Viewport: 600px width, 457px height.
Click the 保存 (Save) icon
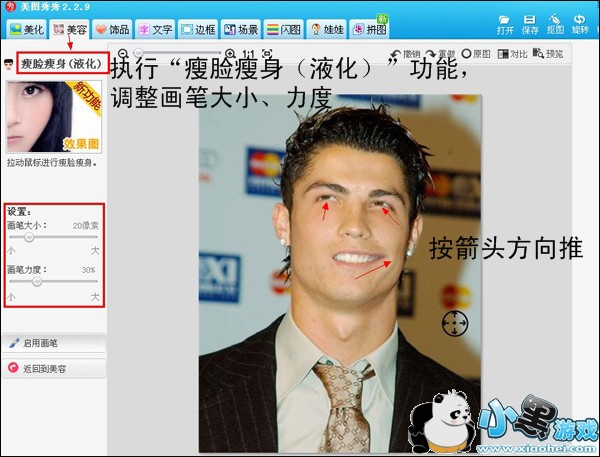click(530, 24)
